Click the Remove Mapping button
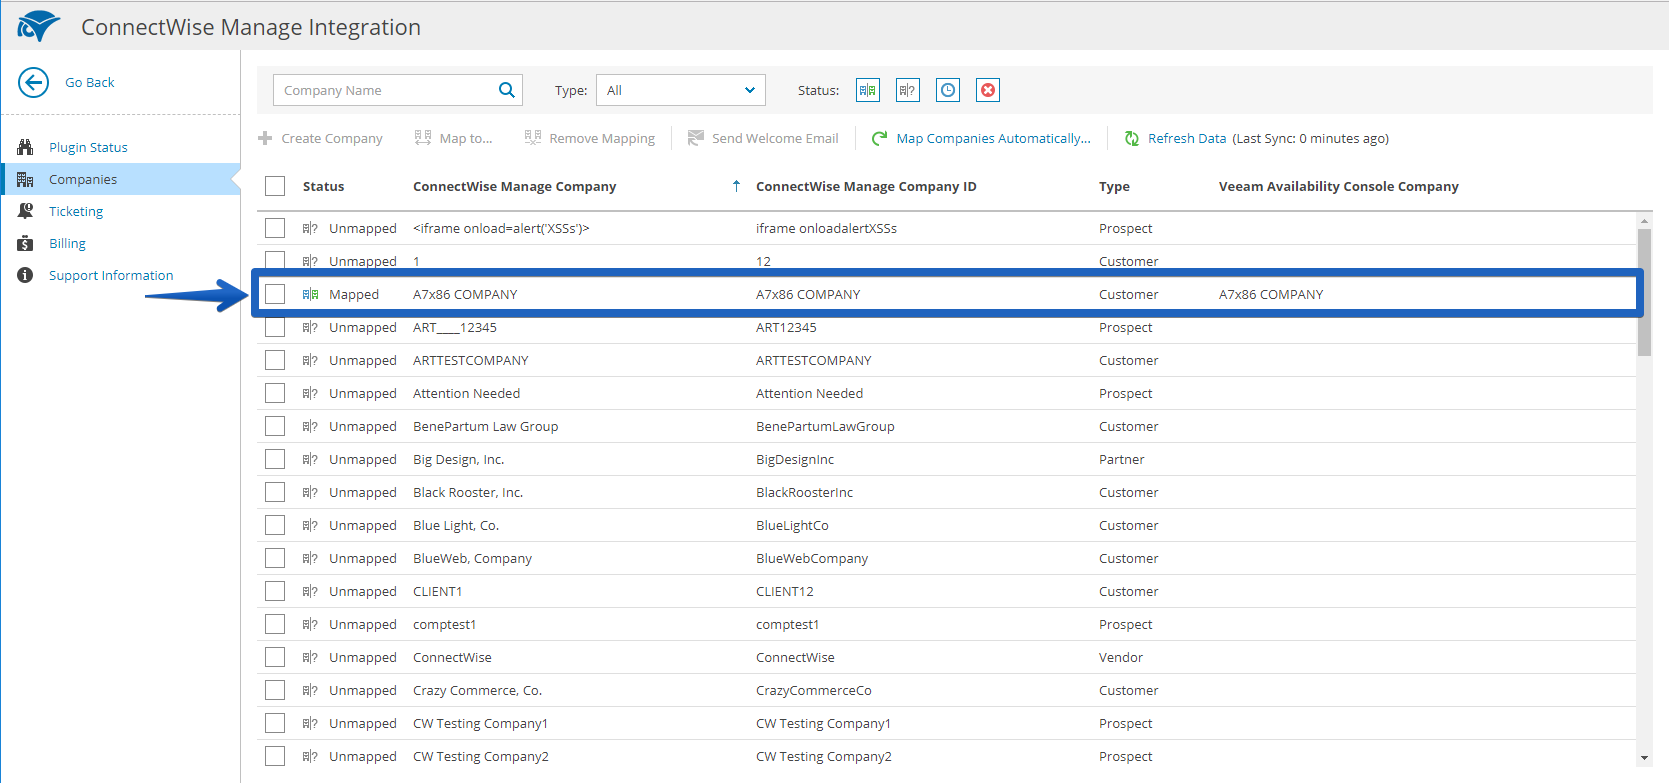 (x=590, y=138)
